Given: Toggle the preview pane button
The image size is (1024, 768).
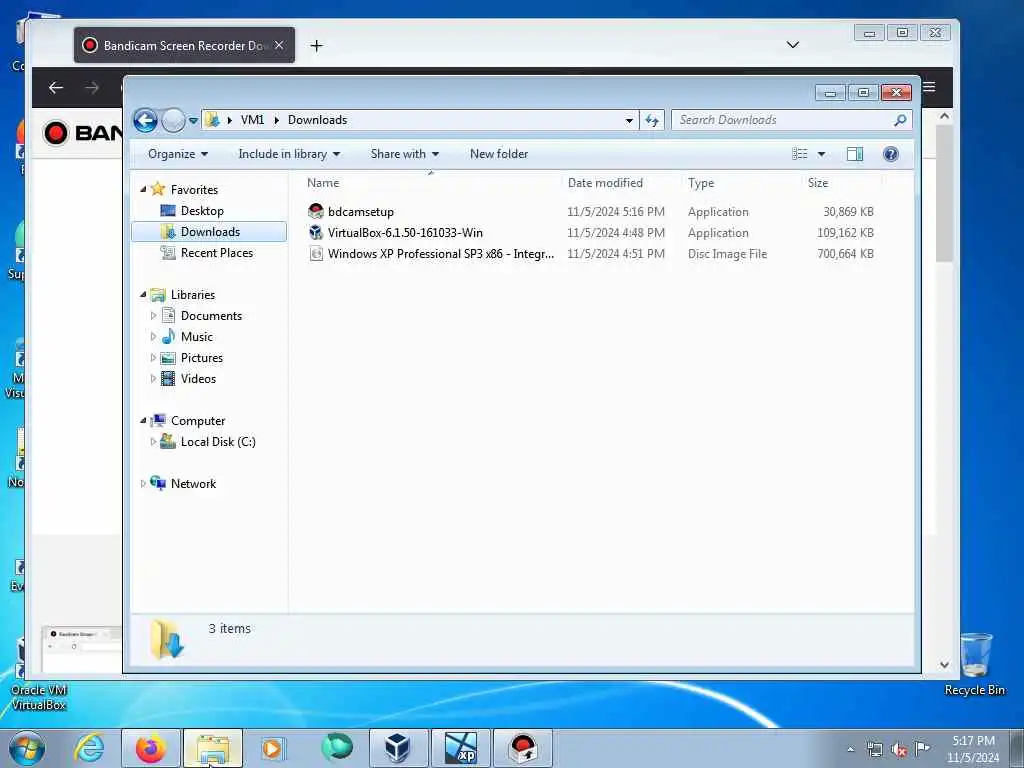Looking at the screenshot, I should tap(855, 154).
